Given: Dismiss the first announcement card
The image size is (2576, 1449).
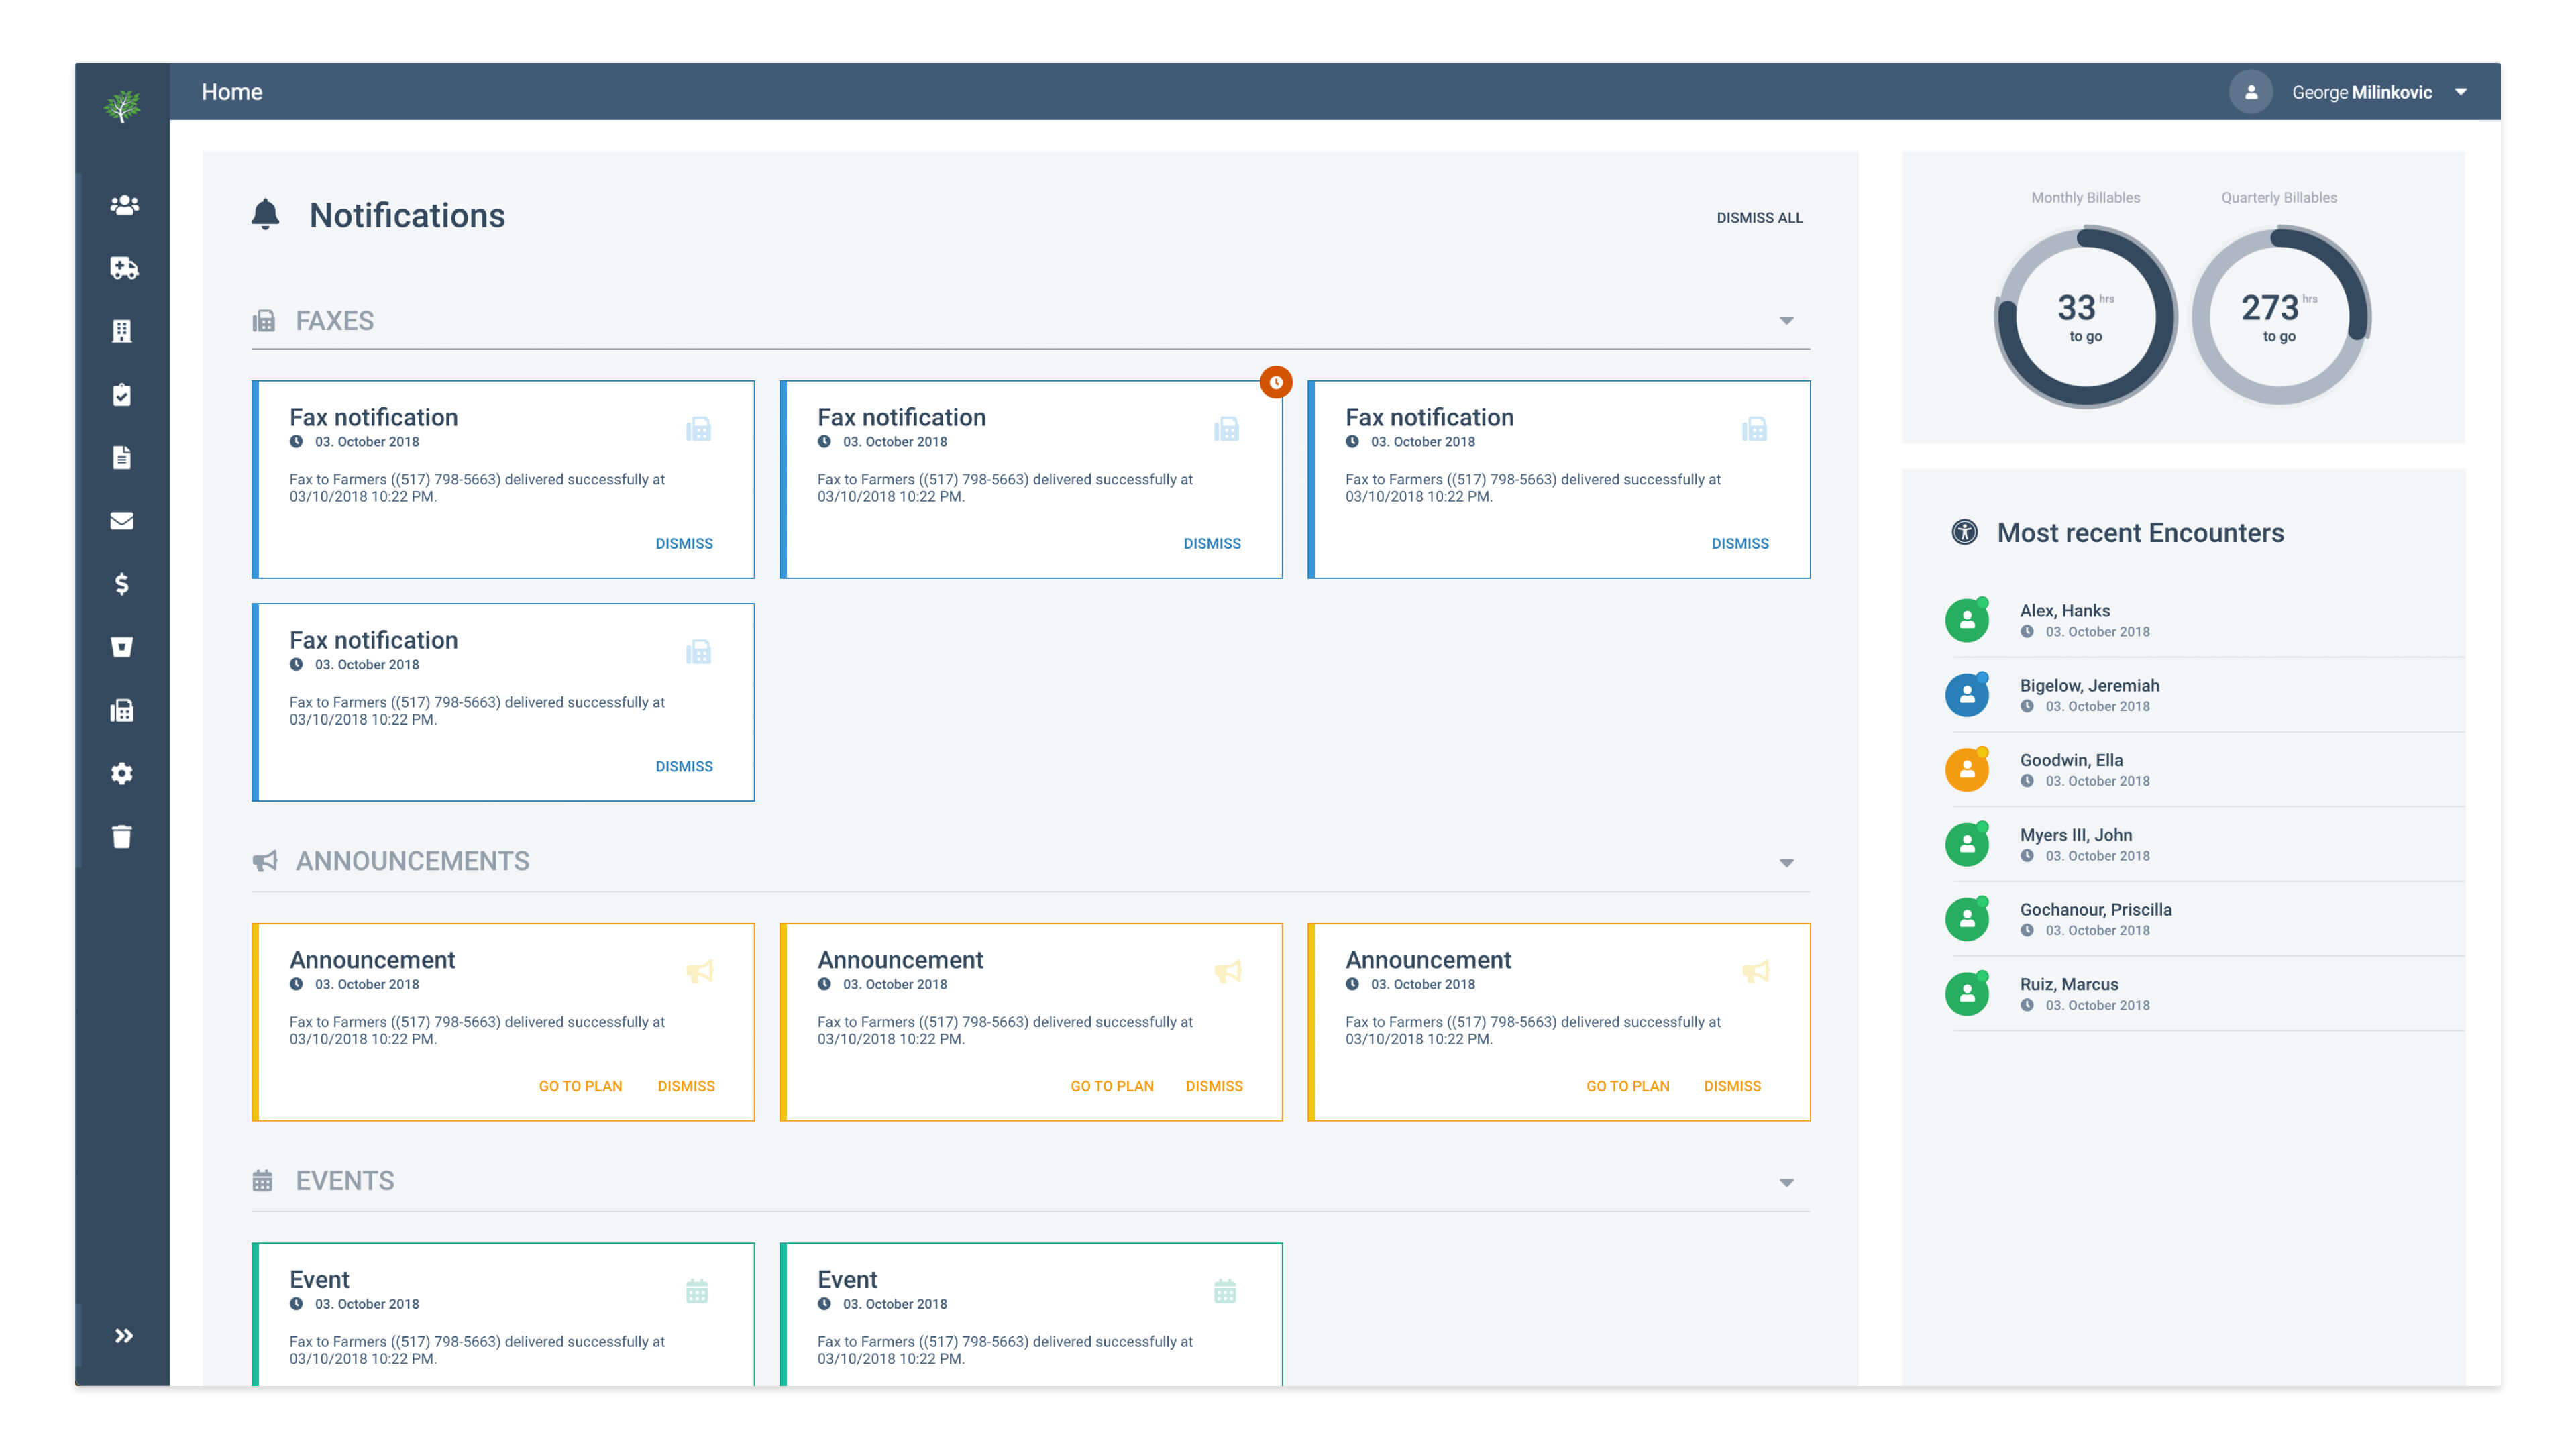Looking at the screenshot, I should (686, 1087).
